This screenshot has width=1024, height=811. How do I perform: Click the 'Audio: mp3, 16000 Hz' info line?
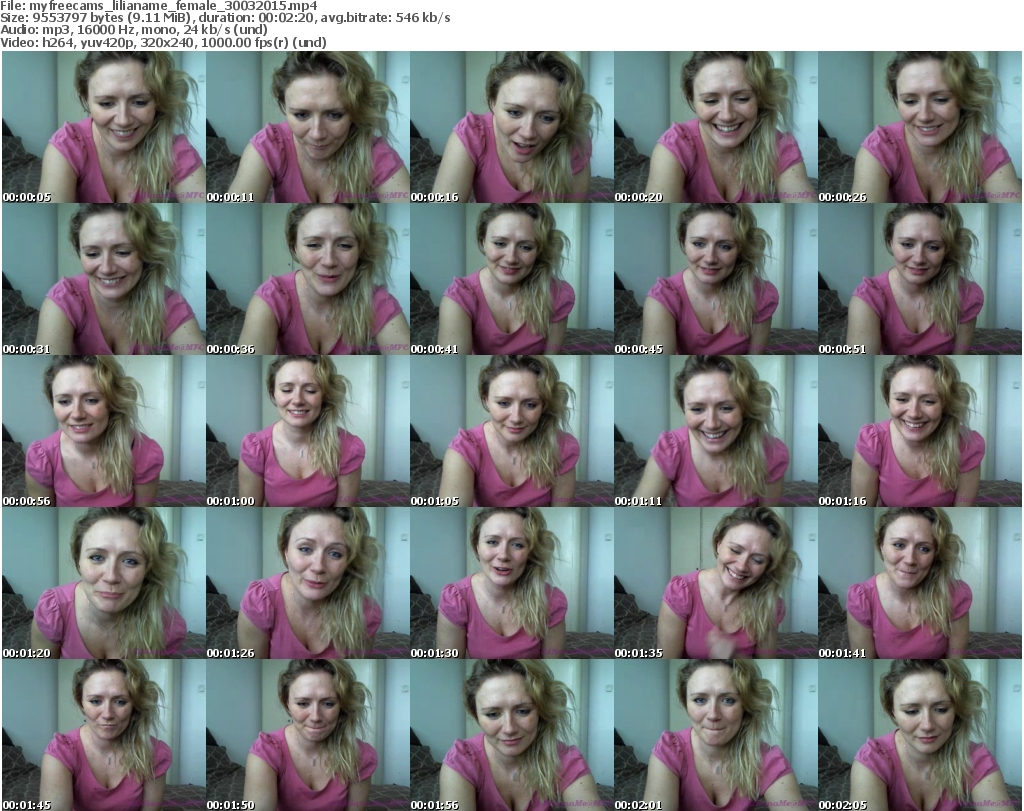pyautogui.click(x=134, y=30)
